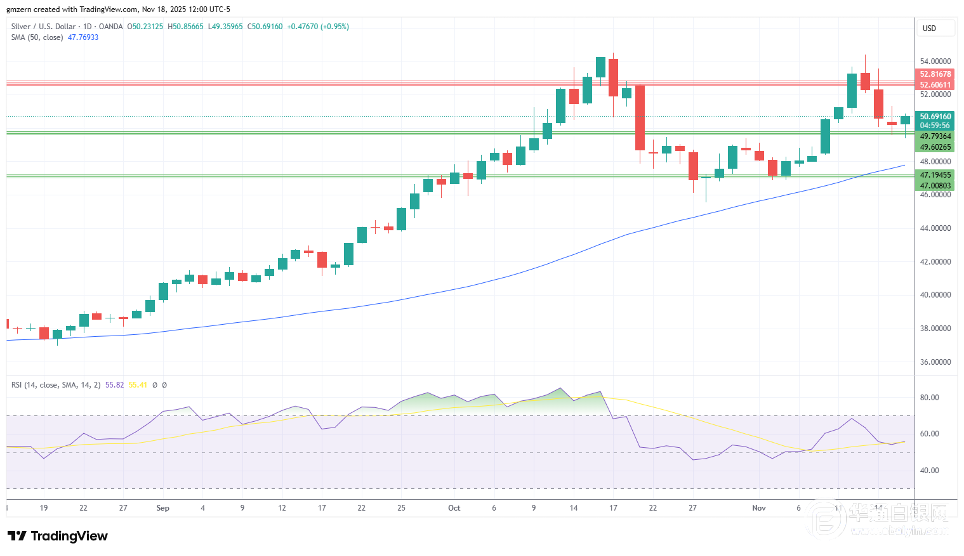The height and width of the screenshot is (556, 964).
Task: Click the RSI value 55.82 in purple
Action: pos(119,384)
